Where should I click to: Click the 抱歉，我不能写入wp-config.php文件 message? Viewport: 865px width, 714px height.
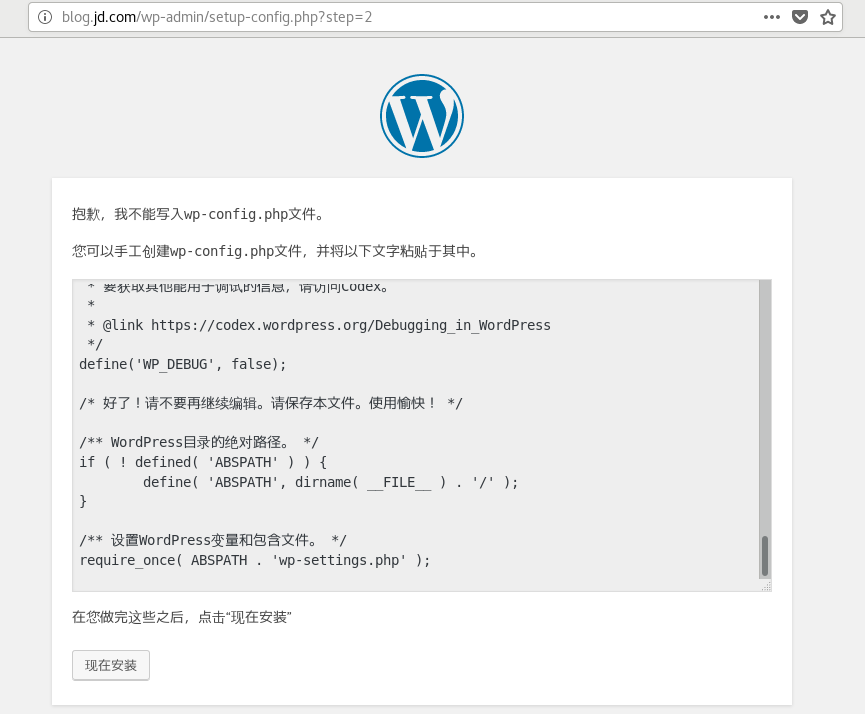point(198,214)
